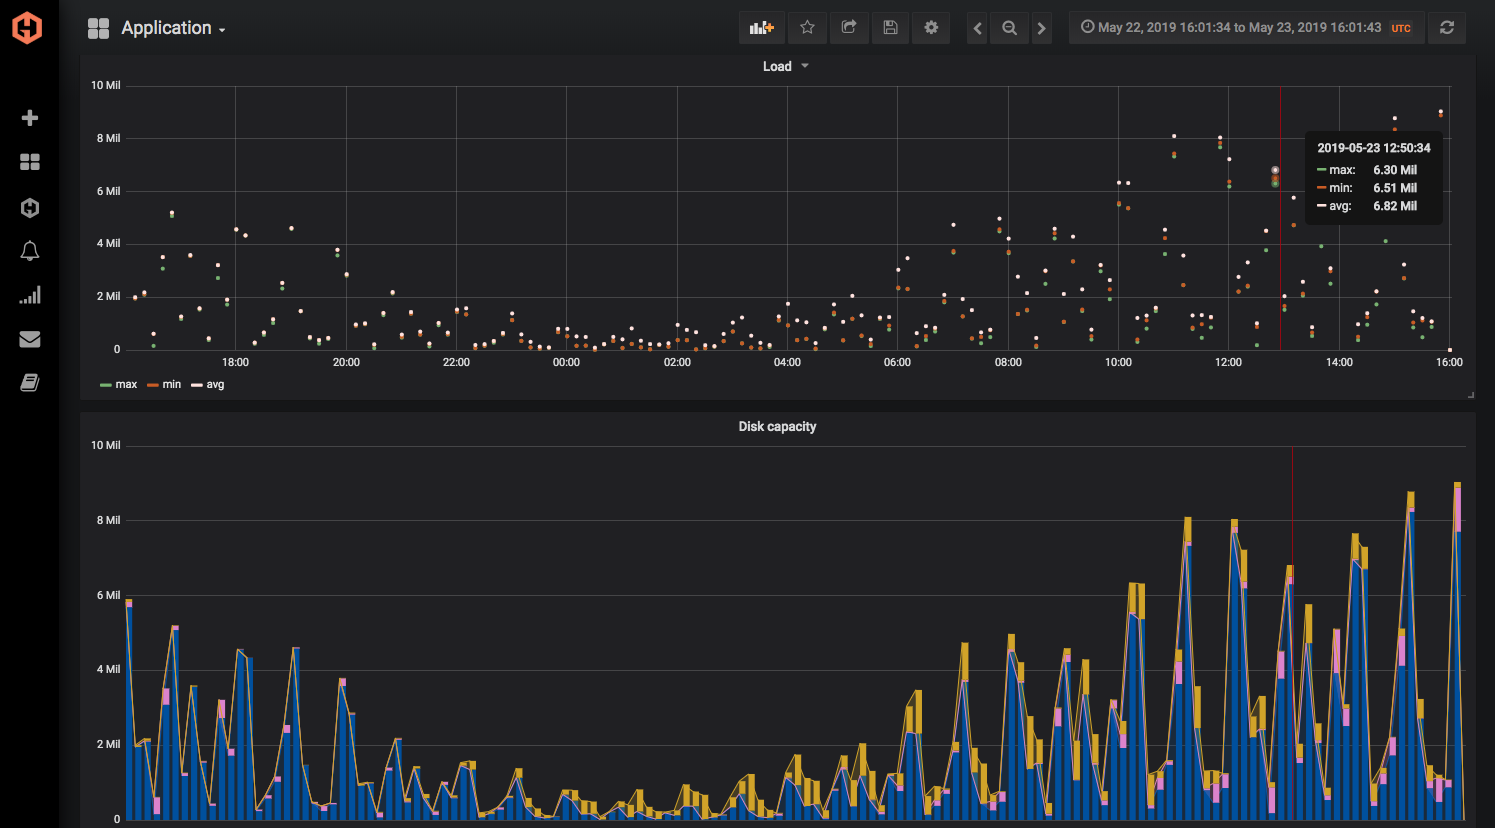This screenshot has height=828, width=1495.
Task: Open the Add panel icon in toolbar
Action: [x=761, y=27]
